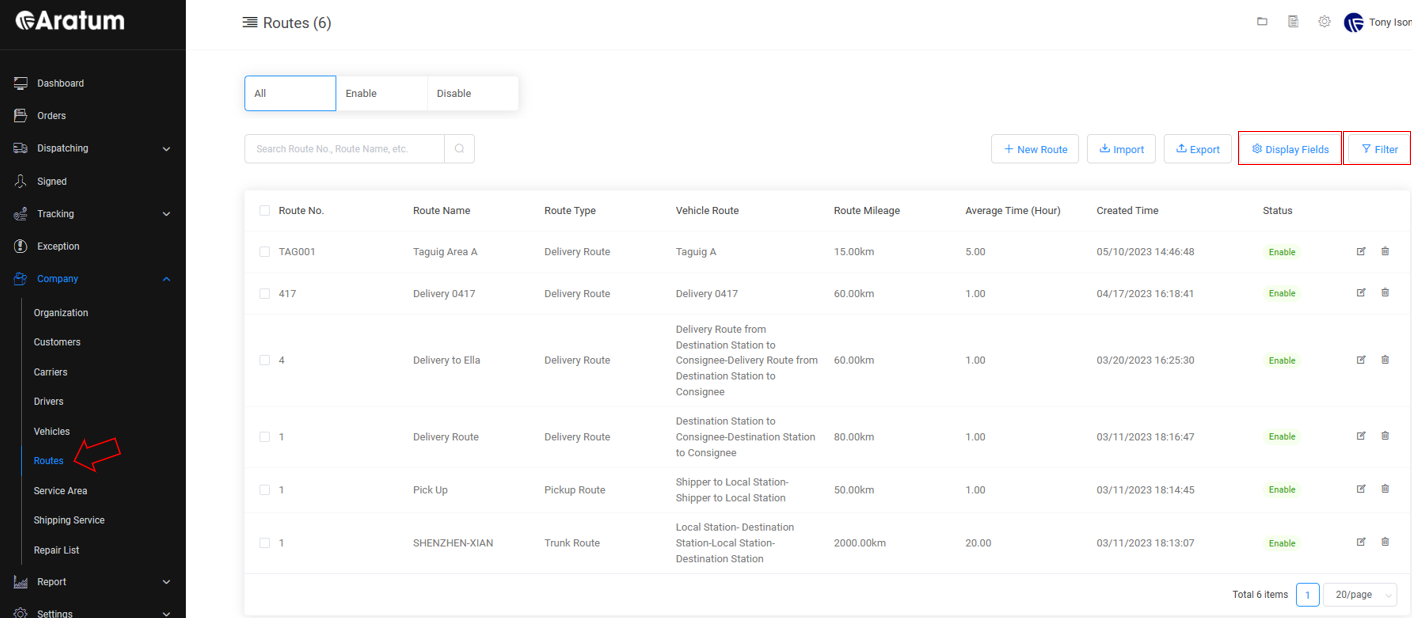Screen dimensions: 1412x618
Task: Edit the Delivery 0417 route
Action: tap(1361, 293)
